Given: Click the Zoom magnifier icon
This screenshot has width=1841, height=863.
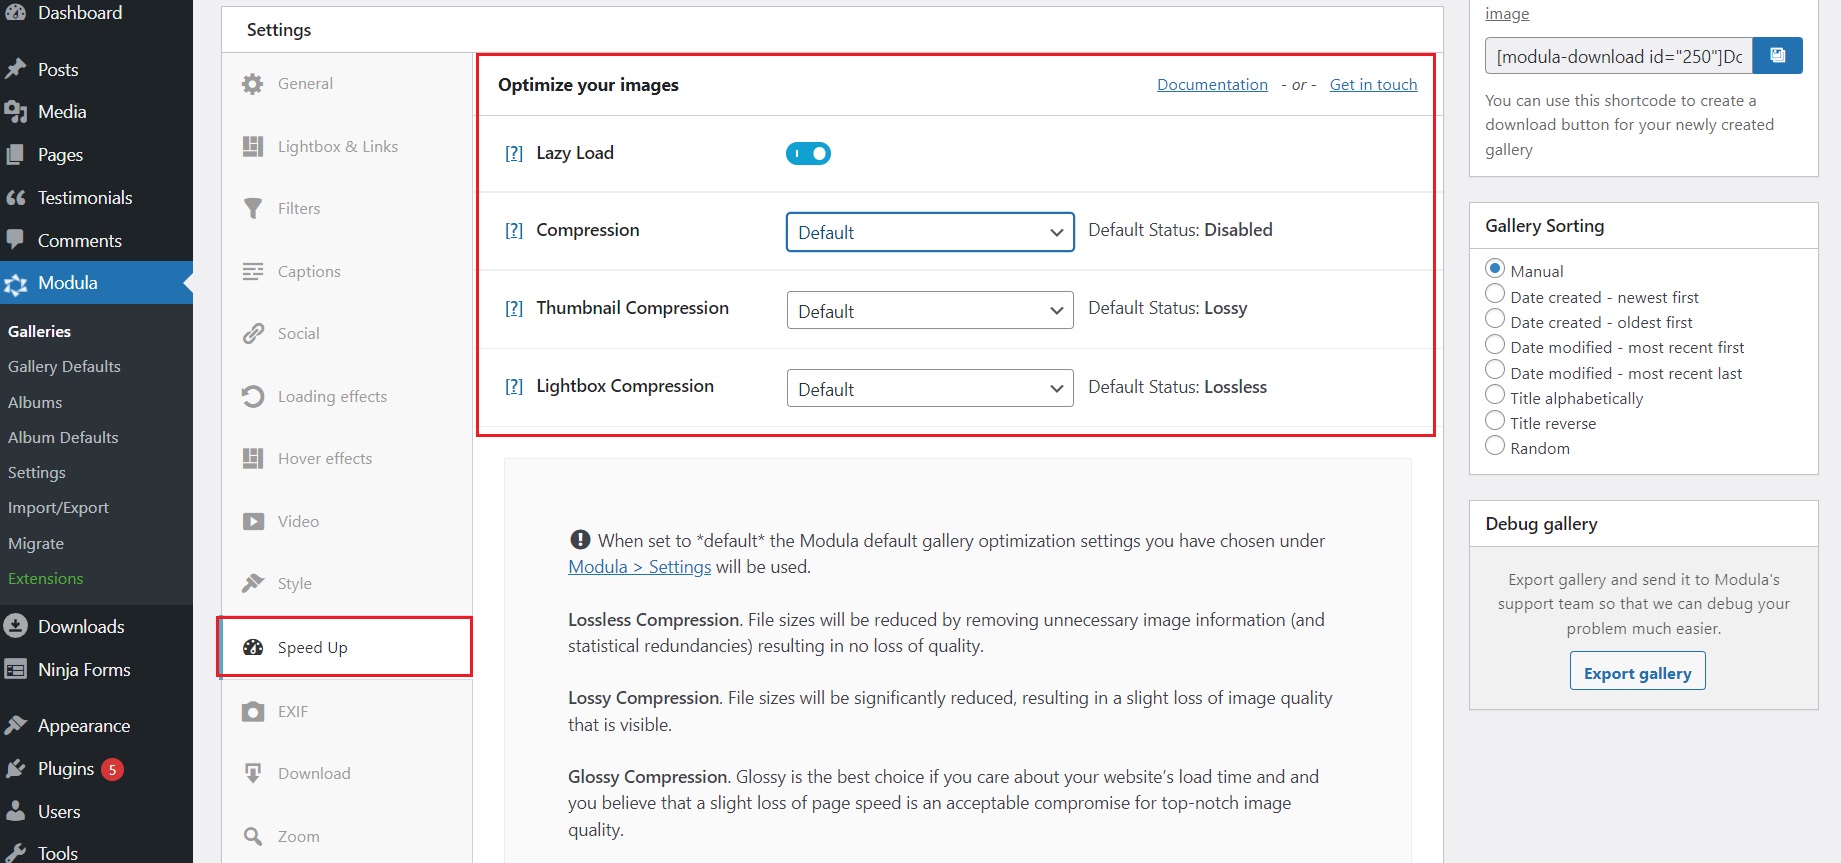Looking at the screenshot, I should pyautogui.click(x=253, y=836).
